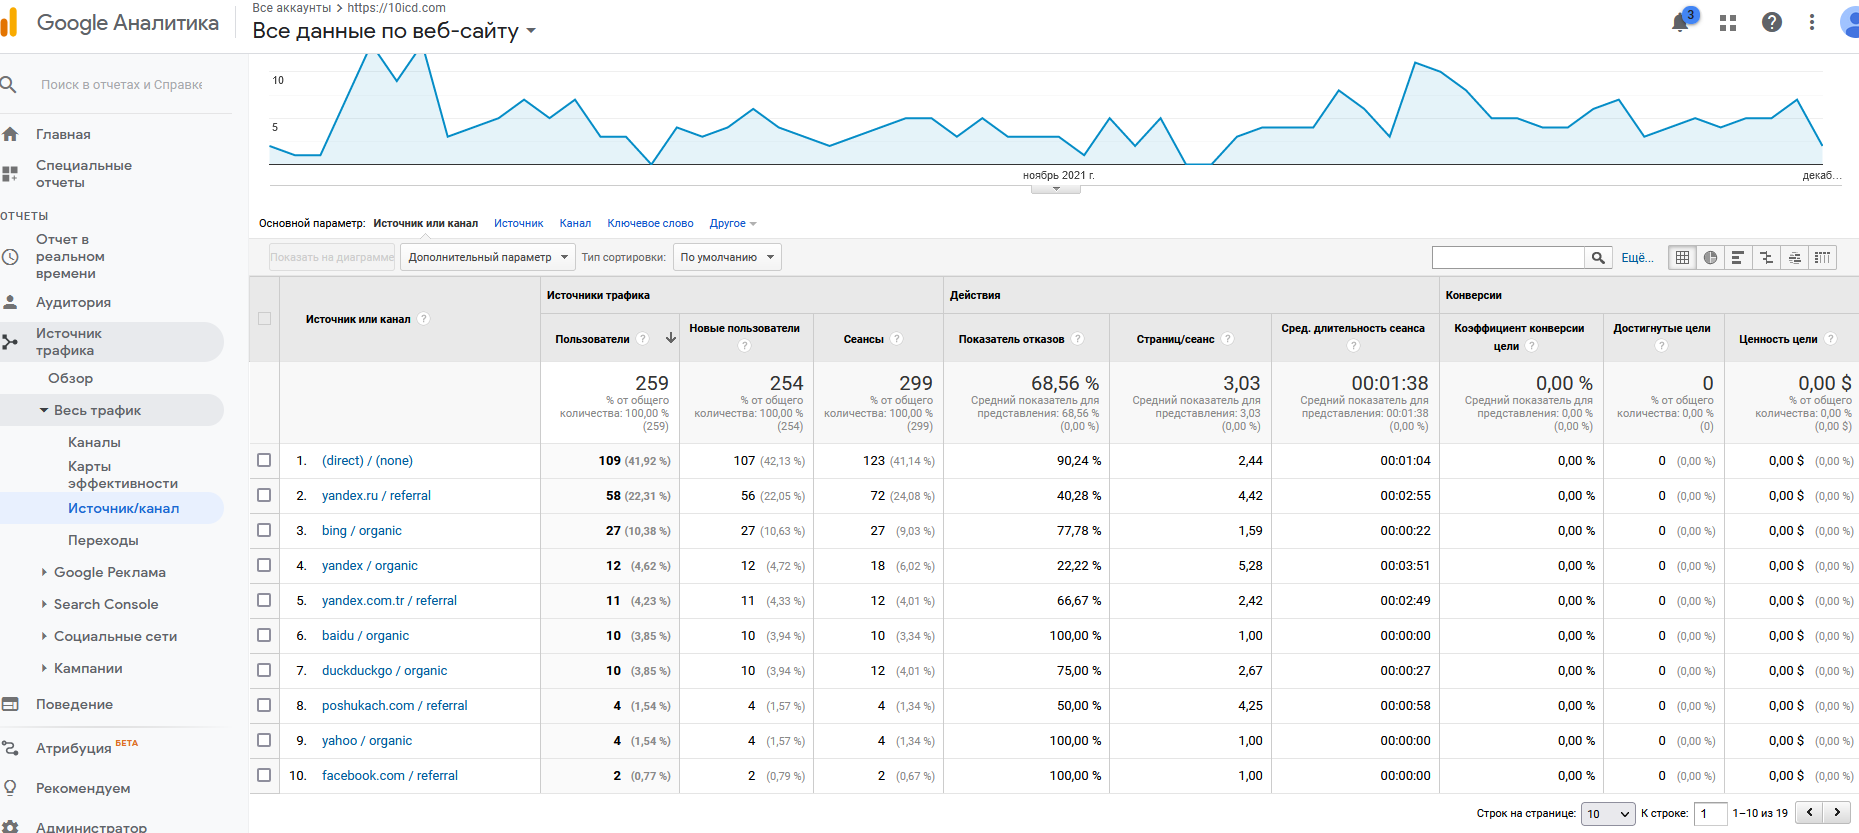Screen dimensions: 1859x833
Task: Switch primary dimension to 'Источник'
Action: [x=519, y=223]
